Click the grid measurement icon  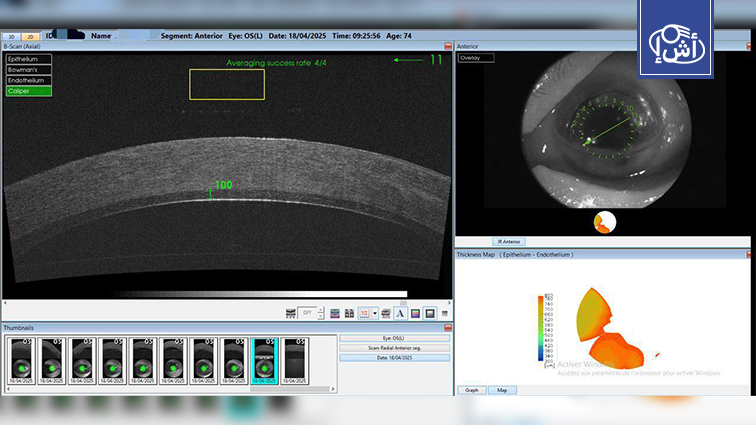(x=364, y=313)
